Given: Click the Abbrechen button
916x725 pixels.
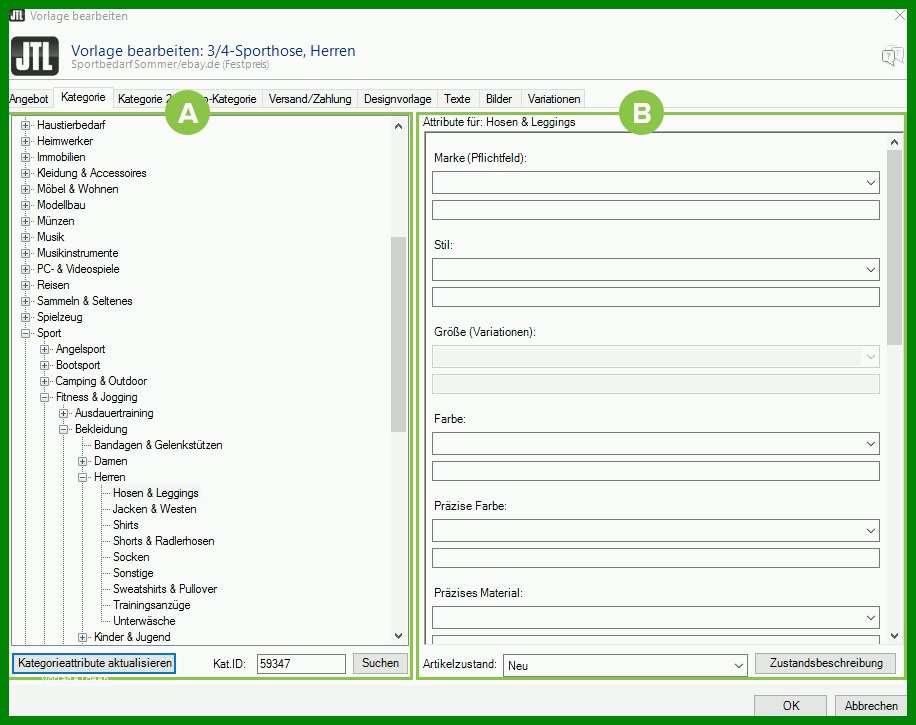Looking at the screenshot, I should click(x=871, y=706).
